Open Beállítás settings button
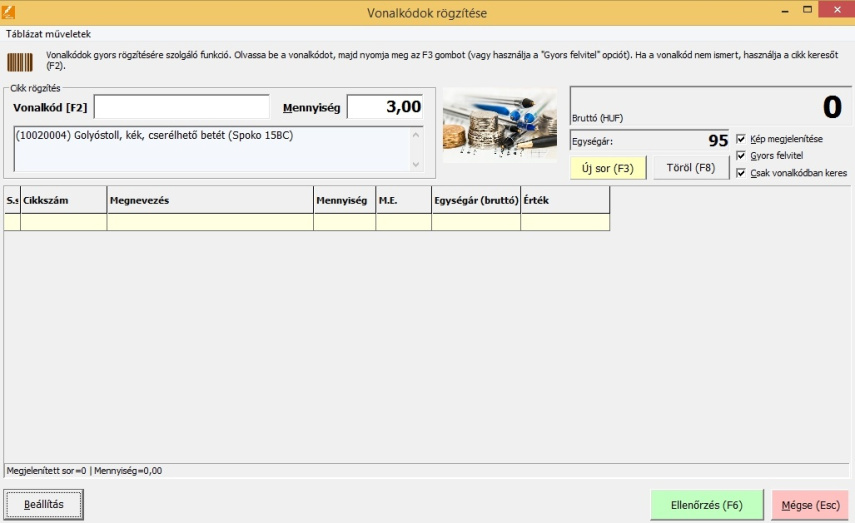This screenshot has height=523, width=855. point(44,505)
